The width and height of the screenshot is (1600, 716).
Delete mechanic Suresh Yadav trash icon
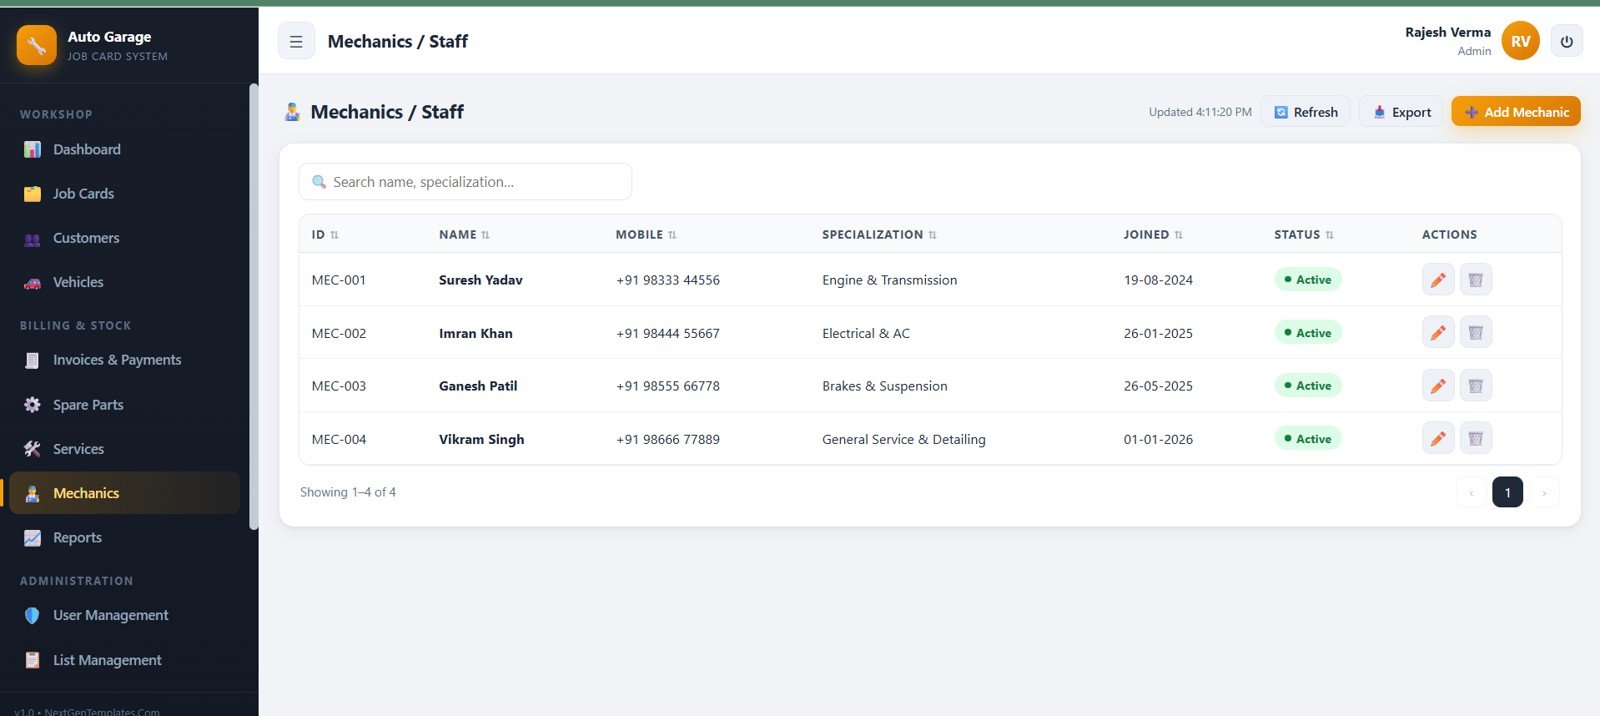pyautogui.click(x=1476, y=280)
